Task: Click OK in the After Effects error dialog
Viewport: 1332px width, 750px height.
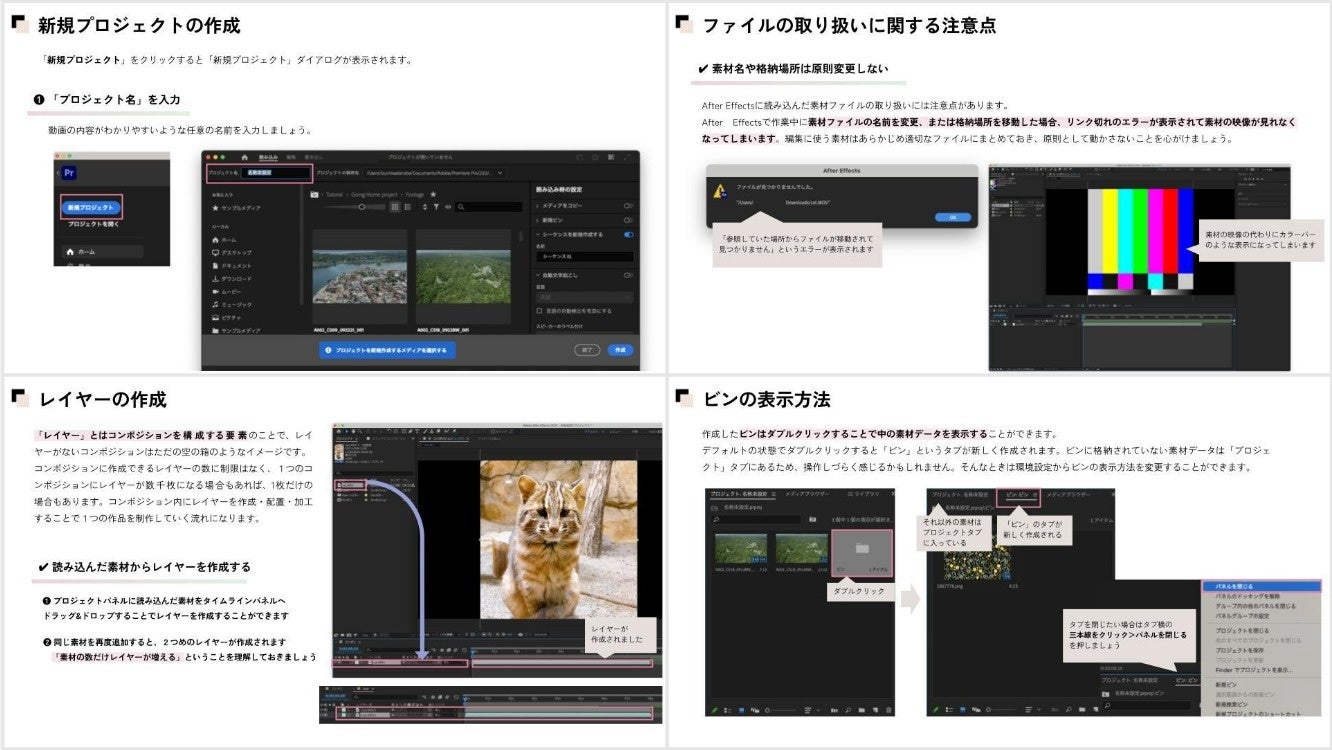Action: click(x=953, y=217)
